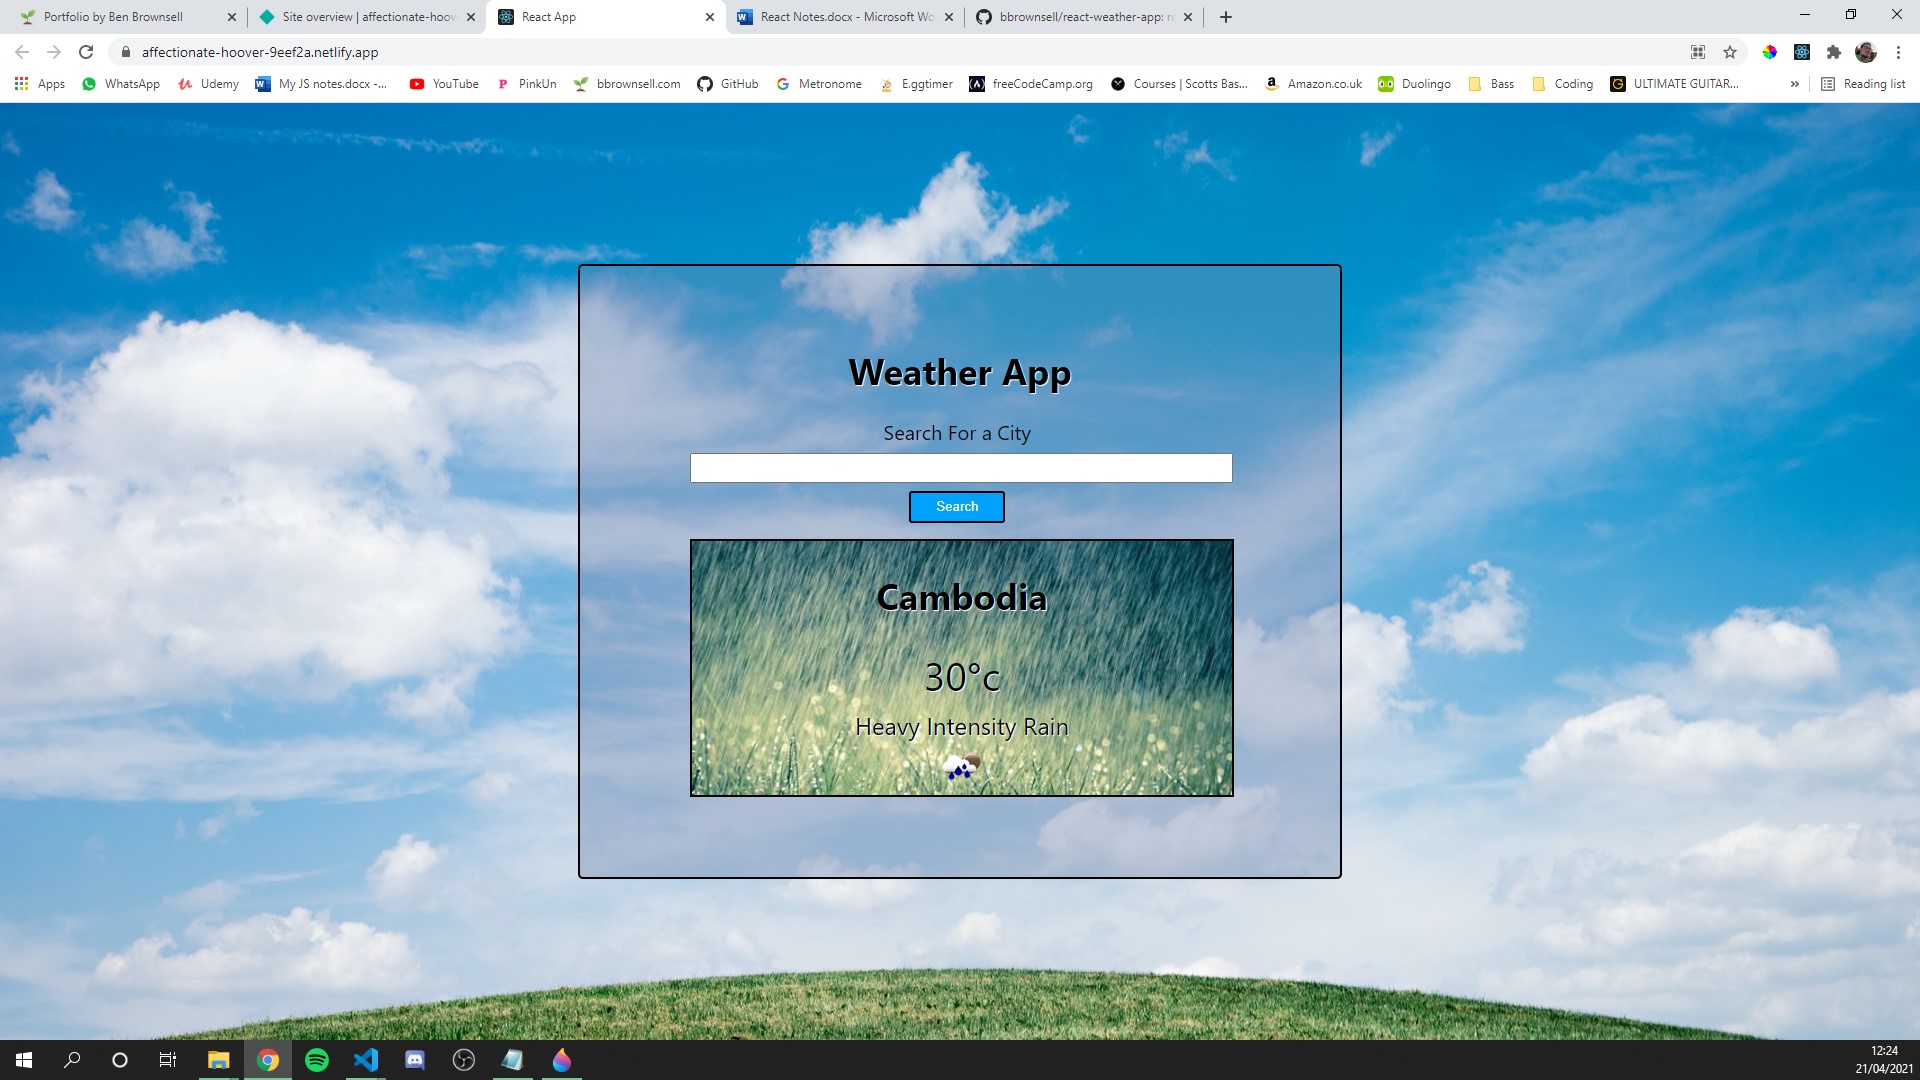Open the GitHub bookmark
The height and width of the screenshot is (1080, 1920).
728,84
